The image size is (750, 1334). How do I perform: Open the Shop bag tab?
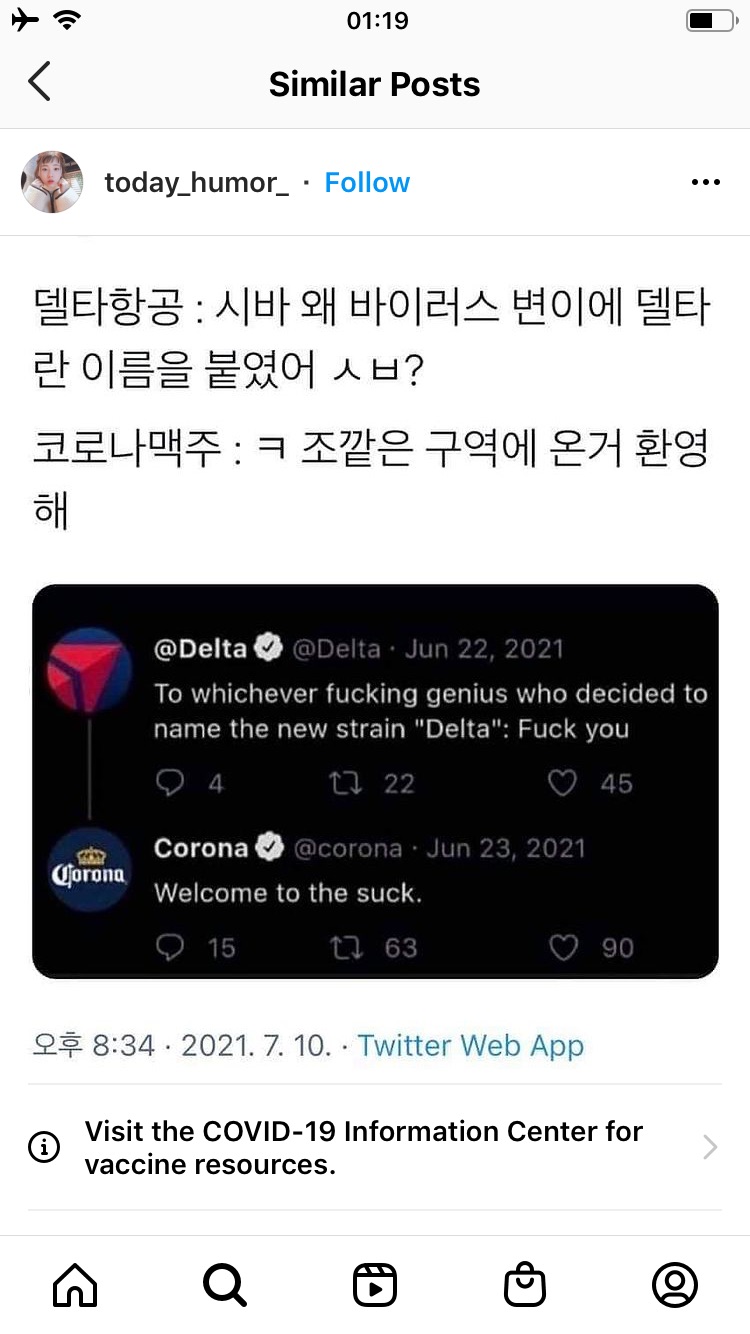coord(525,1285)
